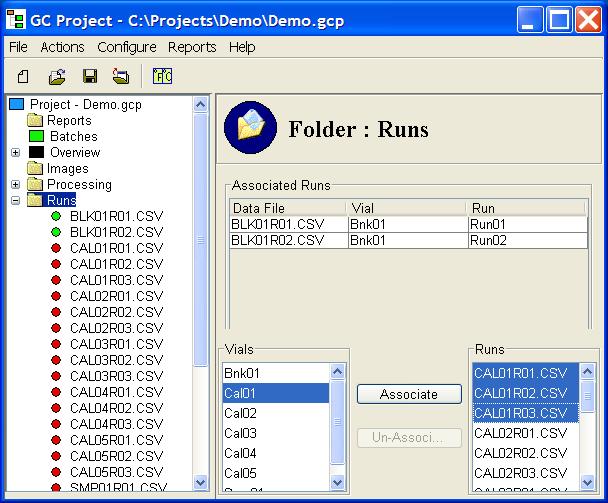608x503 pixels.
Task: Click the GC Project title bar icon
Action: (16, 19)
